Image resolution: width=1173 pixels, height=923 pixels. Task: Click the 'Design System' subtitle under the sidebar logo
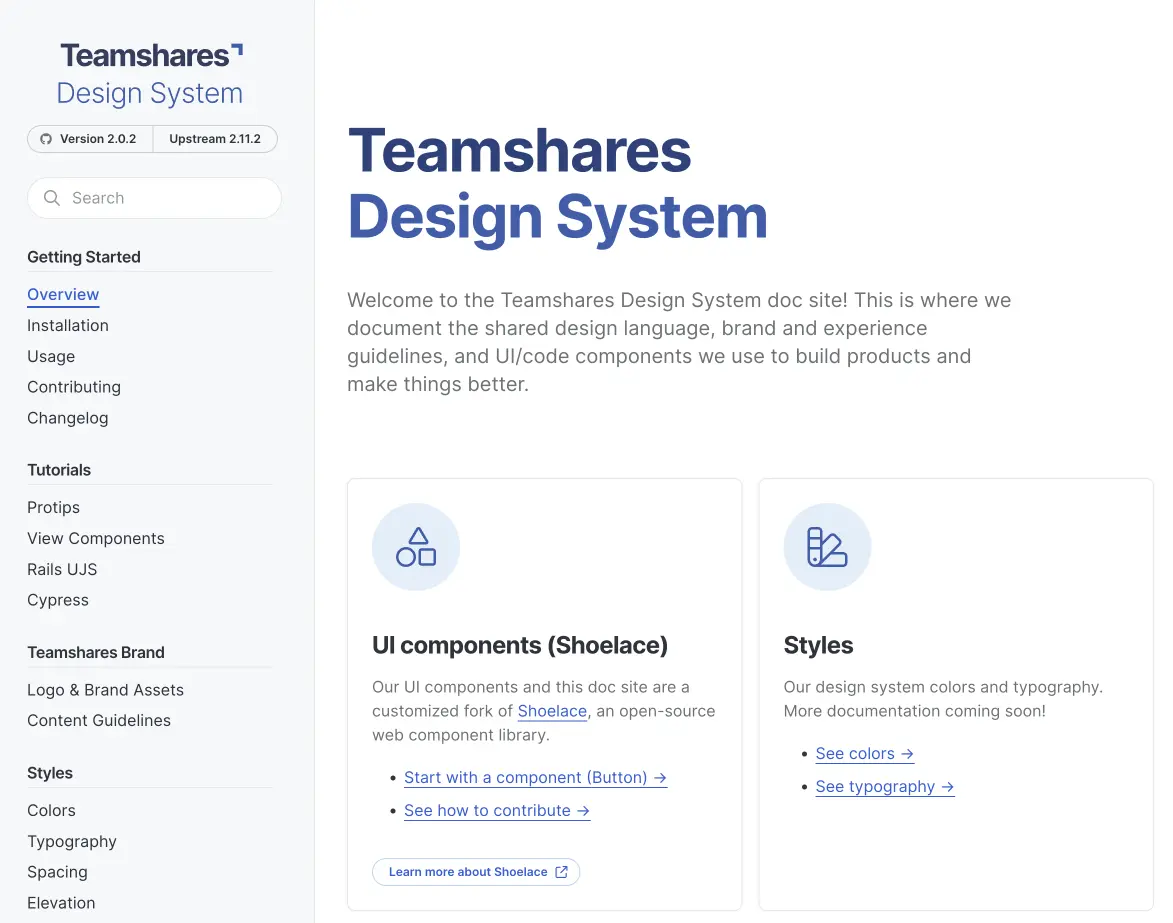pyautogui.click(x=150, y=94)
